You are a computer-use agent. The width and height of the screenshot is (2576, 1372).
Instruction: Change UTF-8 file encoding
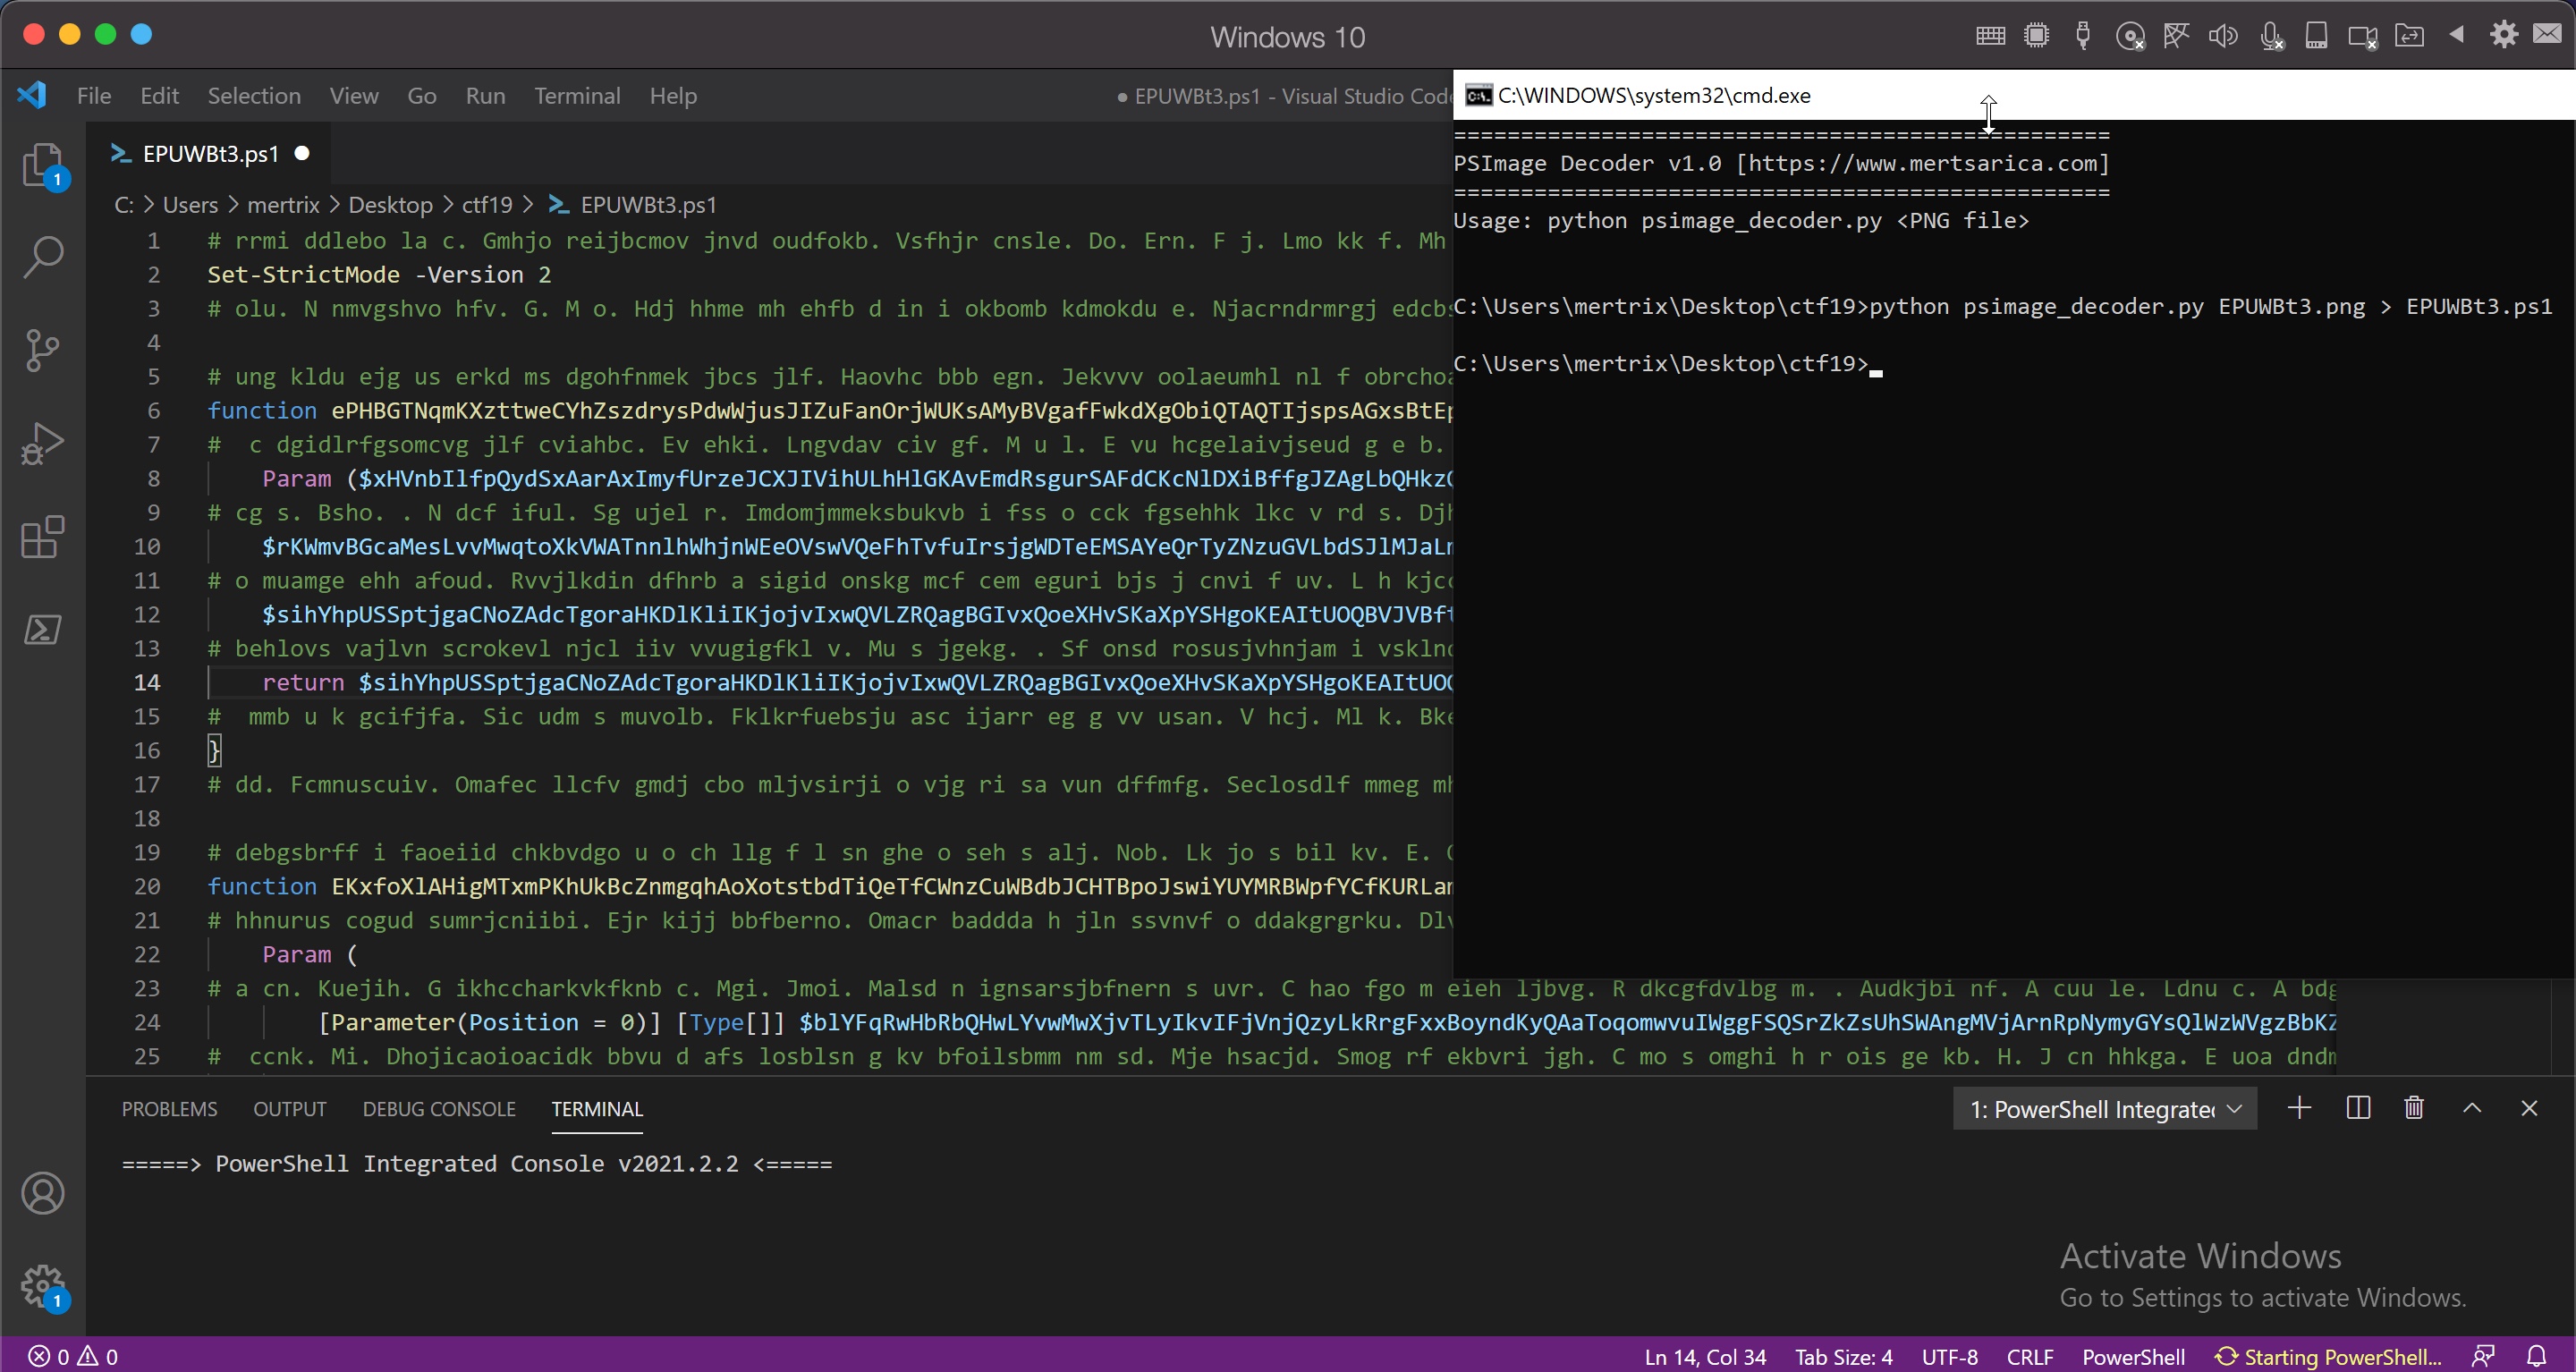[x=1949, y=1357]
